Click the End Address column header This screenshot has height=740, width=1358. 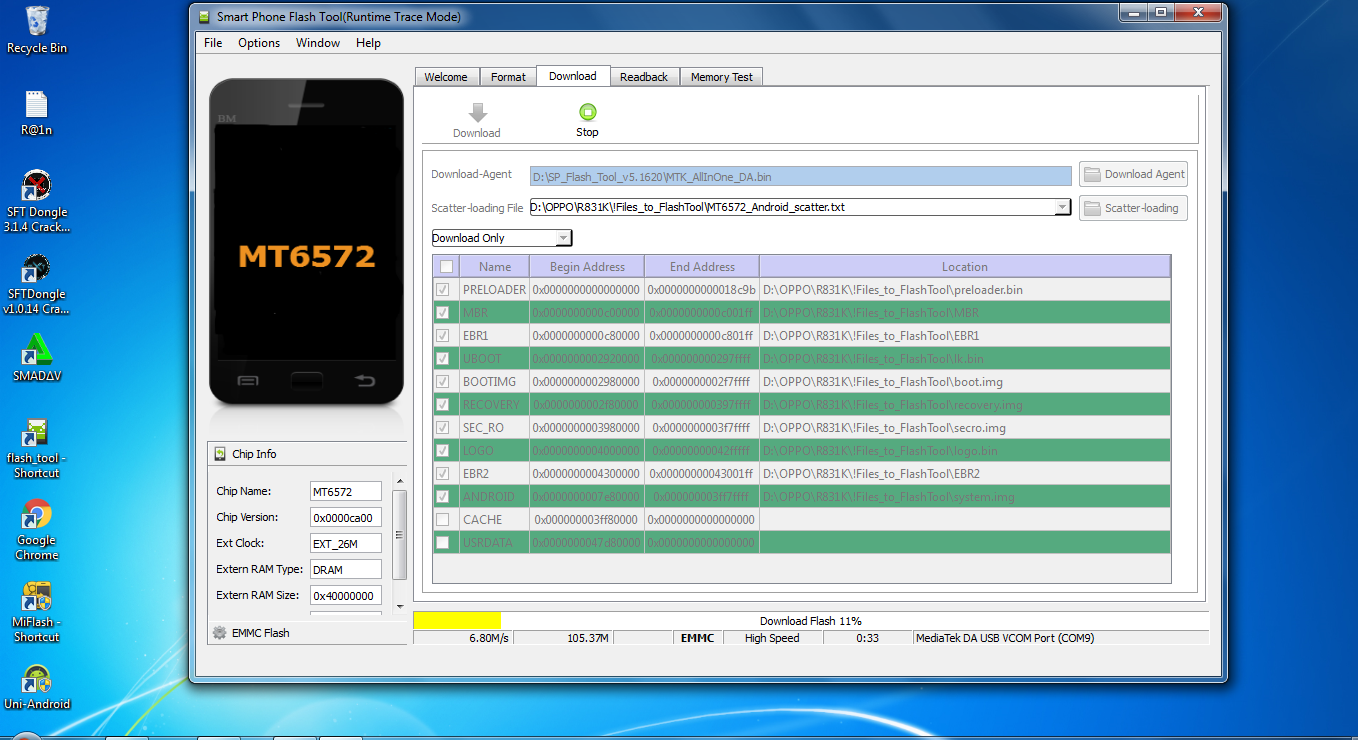tap(702, 267)
